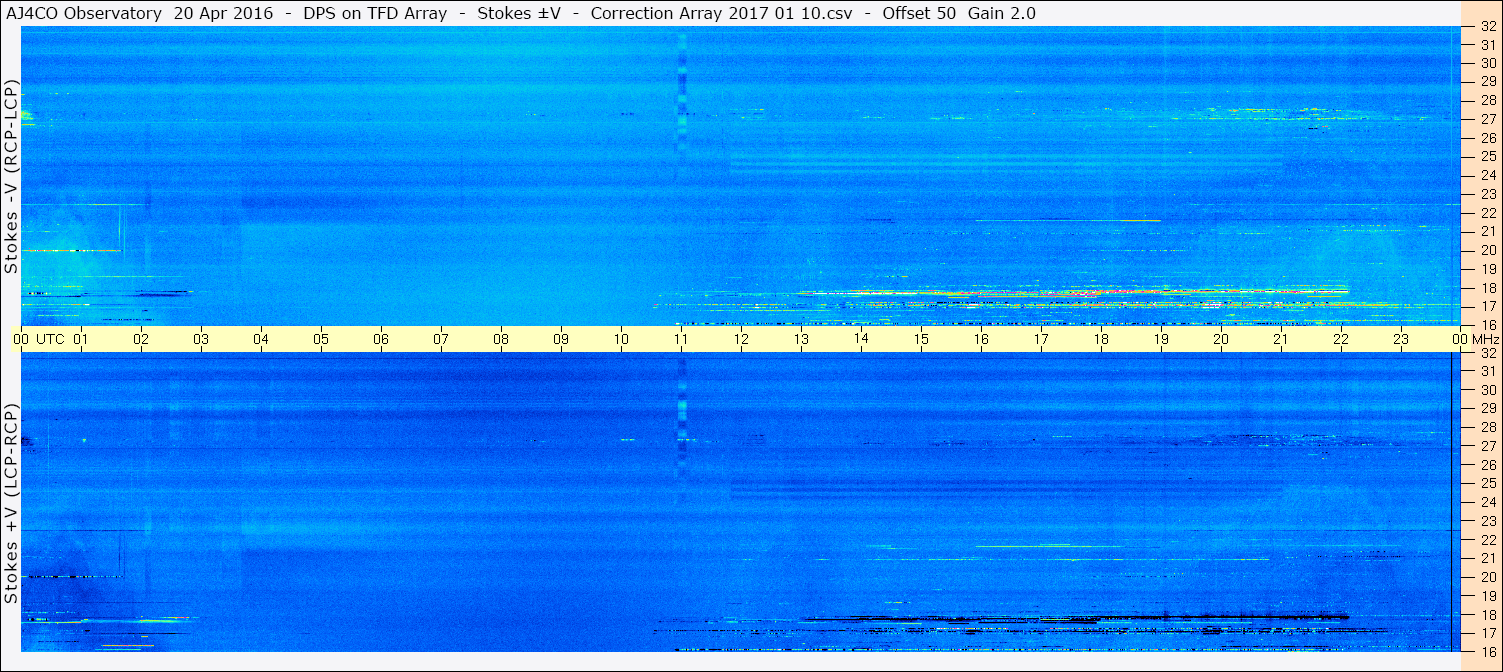
Task: Select the 05 hour marker on the time axis
Action: click(321, 339)
